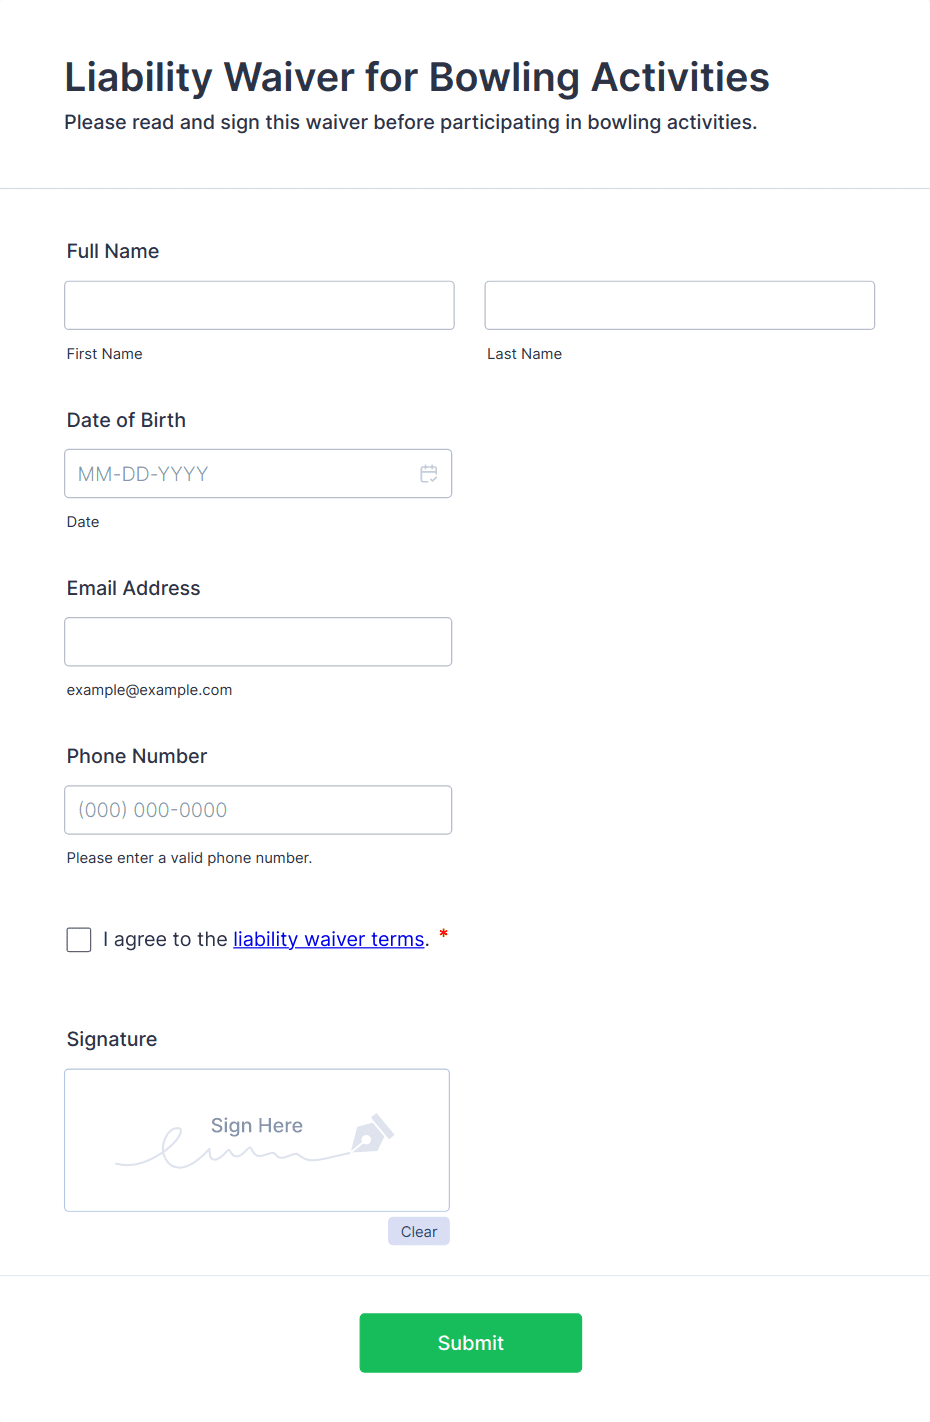Click the phone number input field
Screen dimensions: 930x1422
[258, 810]
